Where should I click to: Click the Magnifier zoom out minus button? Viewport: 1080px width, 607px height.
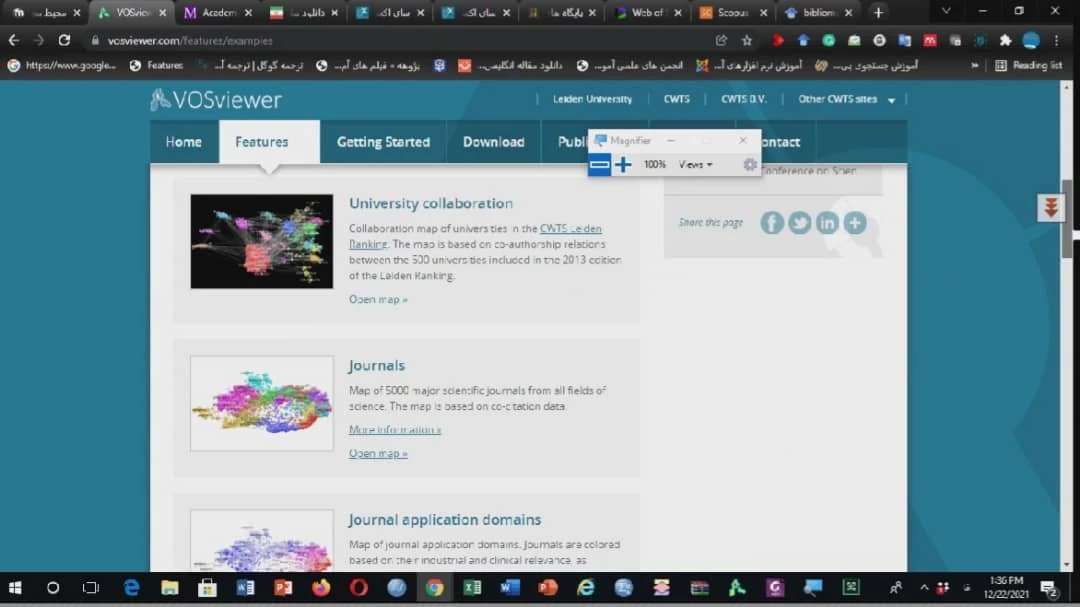[599, 165]
